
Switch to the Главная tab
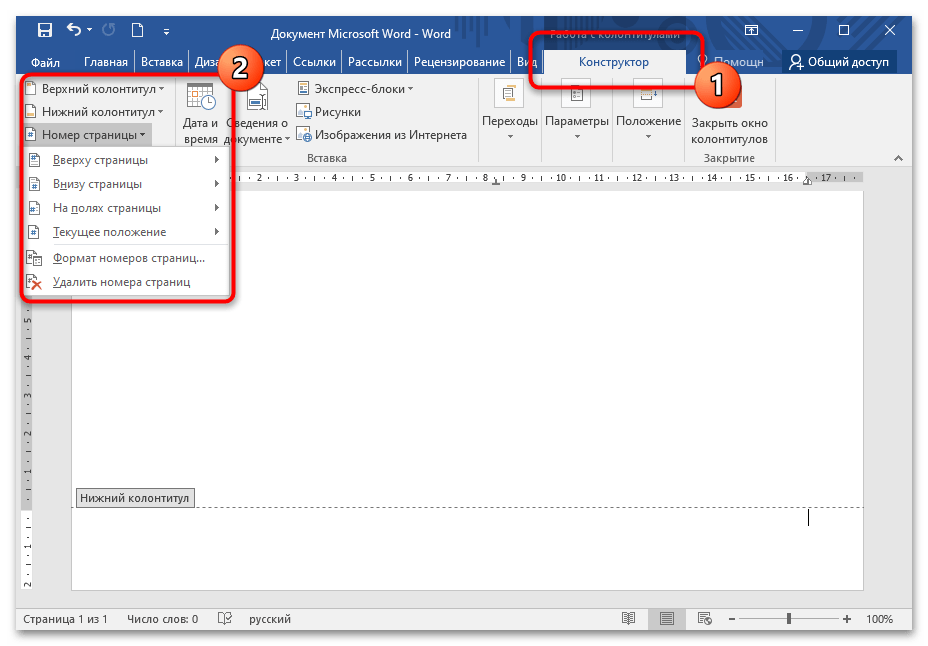click(105, 62)
